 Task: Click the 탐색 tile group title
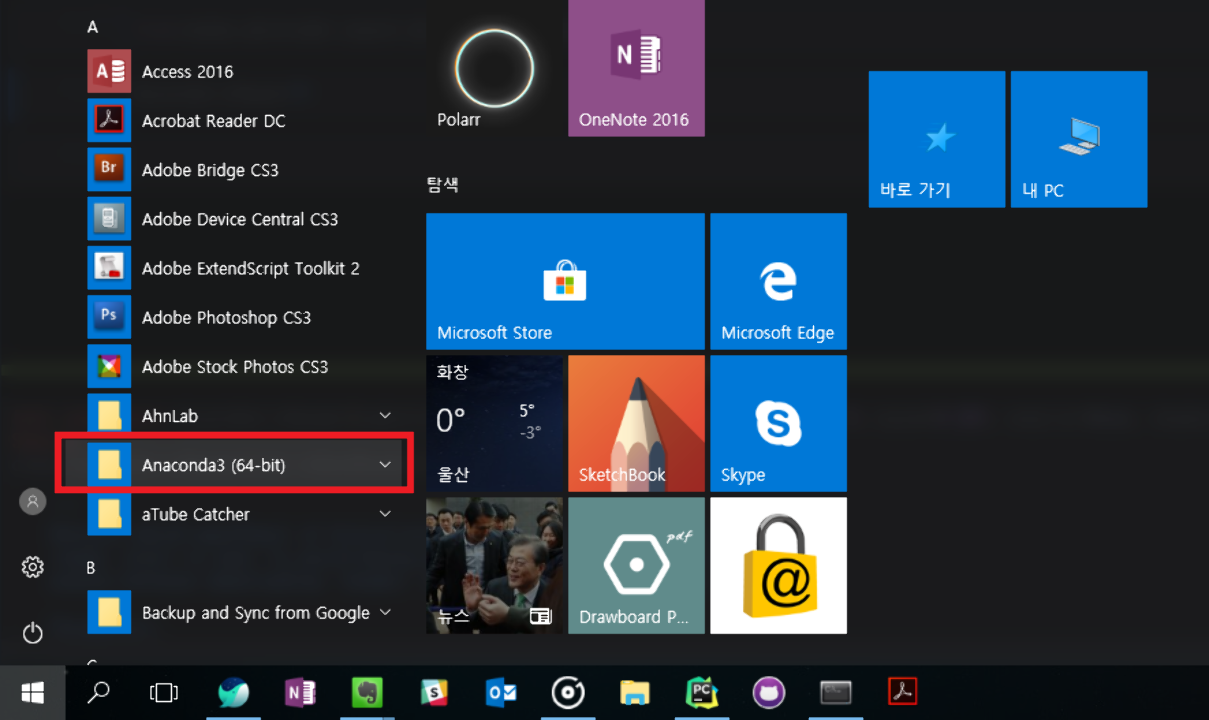[443, 184]
